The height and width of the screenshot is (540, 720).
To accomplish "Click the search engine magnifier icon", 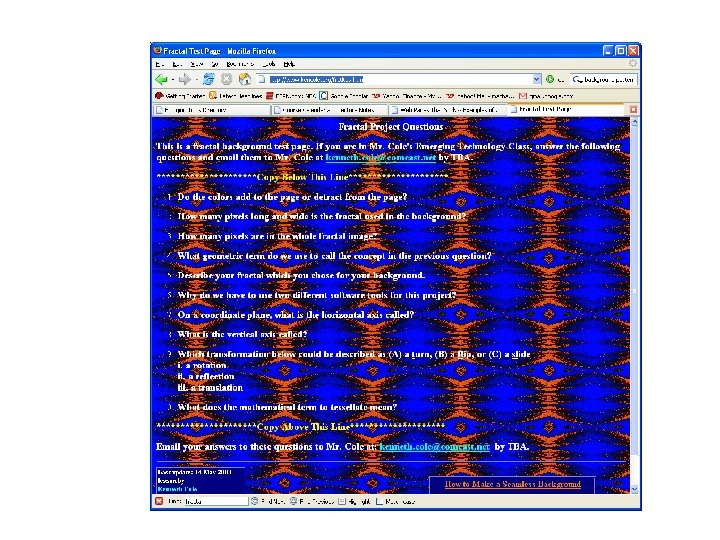I will 577,80.
